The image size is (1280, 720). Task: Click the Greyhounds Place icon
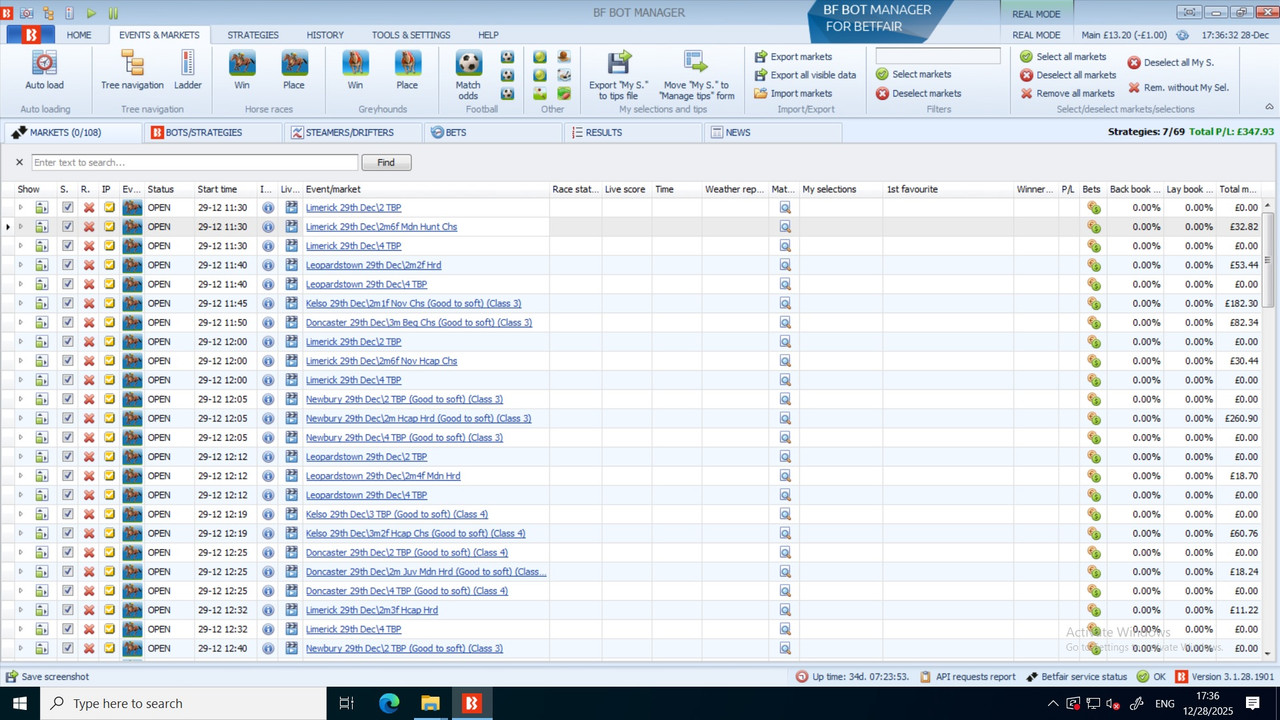pos(407,71)
